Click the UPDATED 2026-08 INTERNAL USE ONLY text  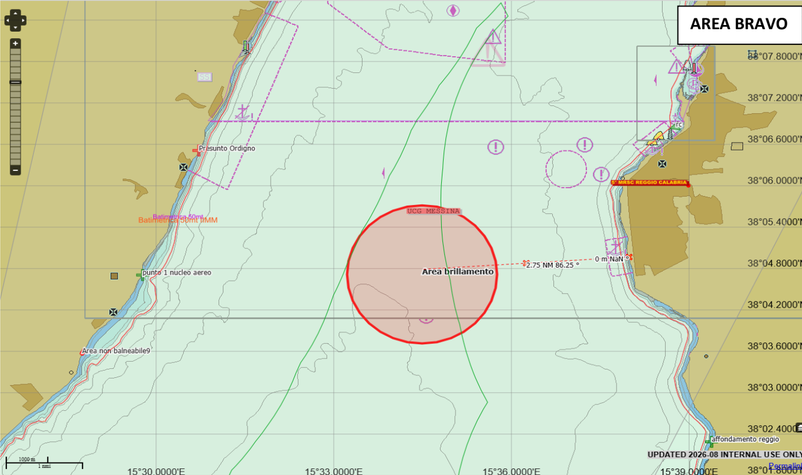pos(724,455)
